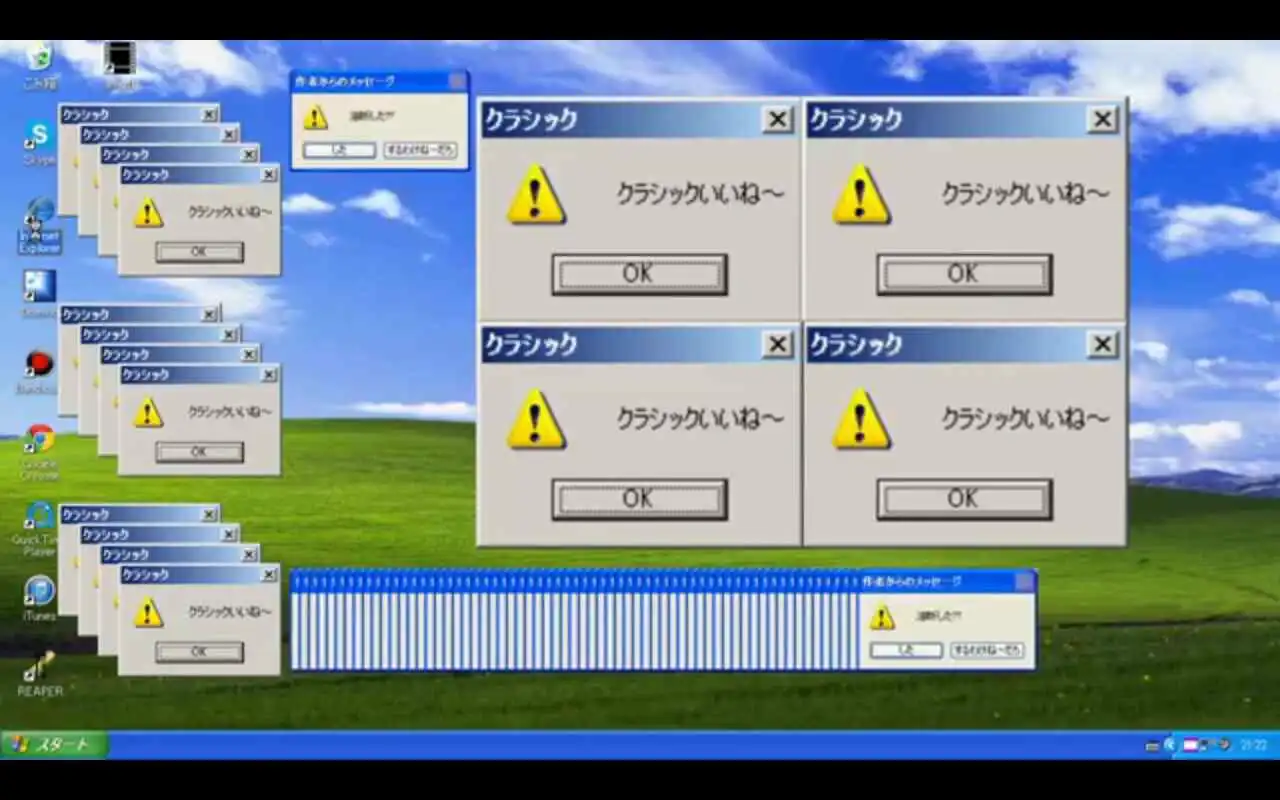The height and width of the screenshot is (800, 1280).
Task: Click the warning icon in the lower-right large dialog
Action: click(861, 419)
